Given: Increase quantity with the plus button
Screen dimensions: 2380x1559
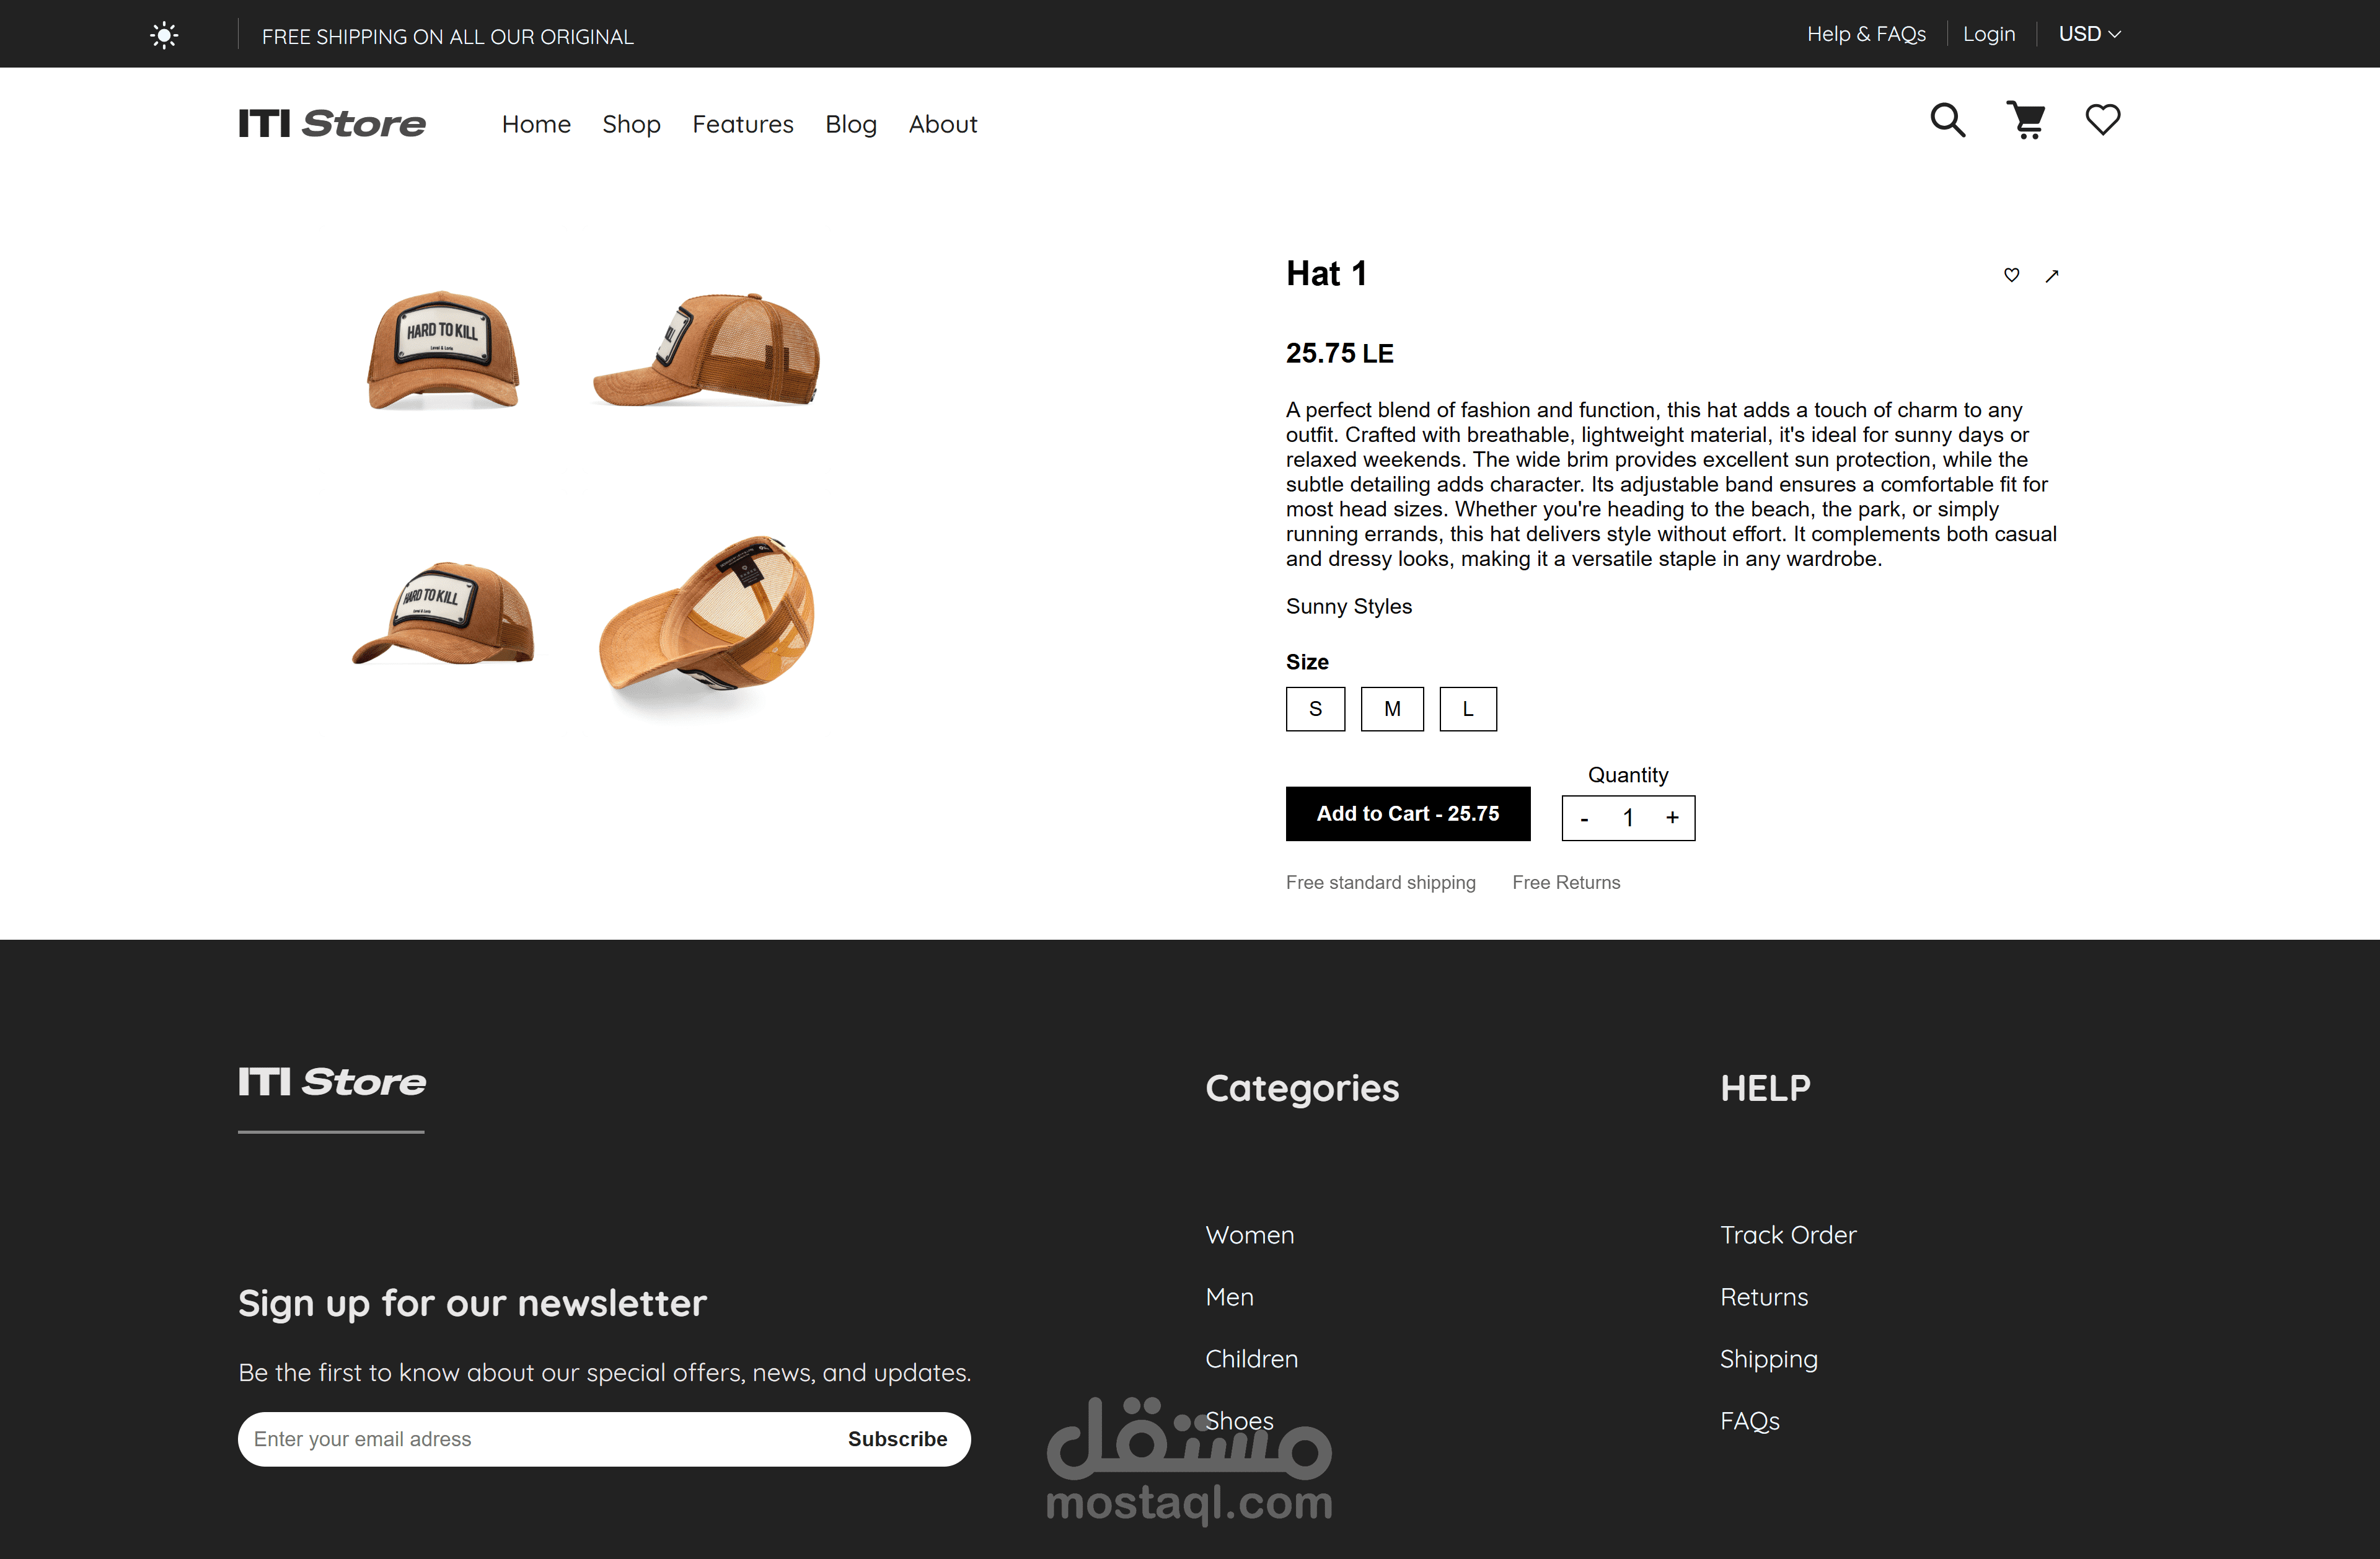Looking at the screenshot, I should (x=1672, y=818).
